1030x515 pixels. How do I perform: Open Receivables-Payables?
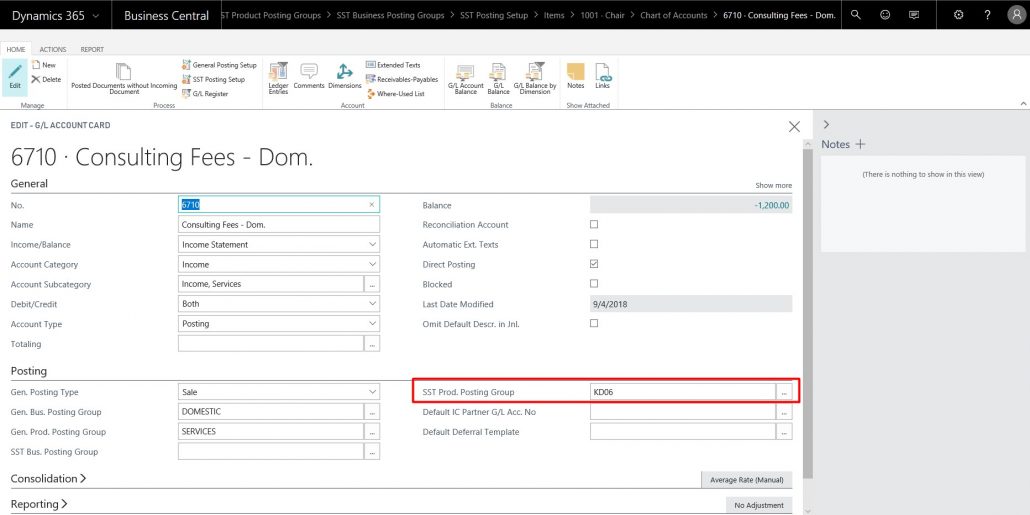tap(402, 79)
